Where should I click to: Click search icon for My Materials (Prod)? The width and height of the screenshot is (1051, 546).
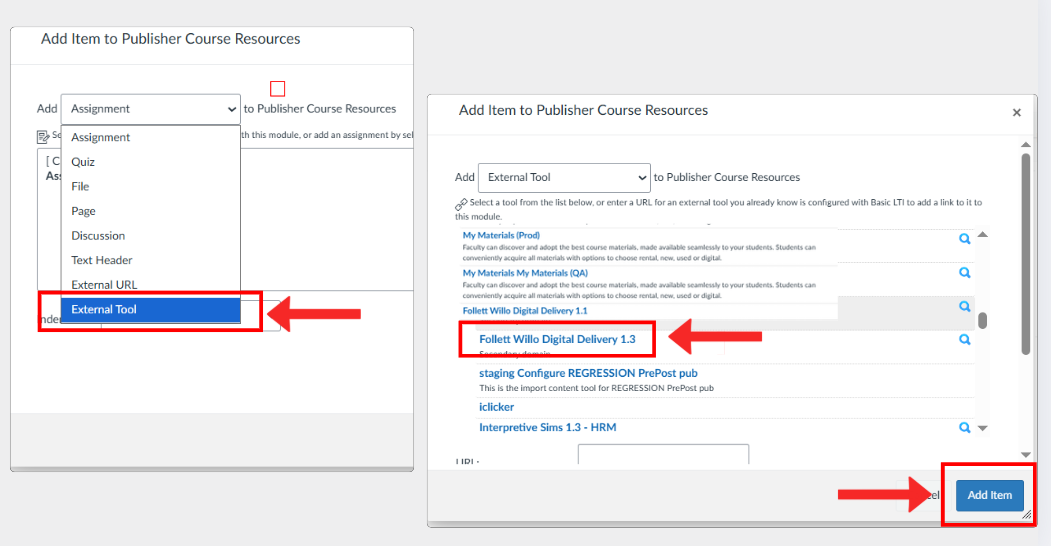pyautogui.click(x=965, y=238)
